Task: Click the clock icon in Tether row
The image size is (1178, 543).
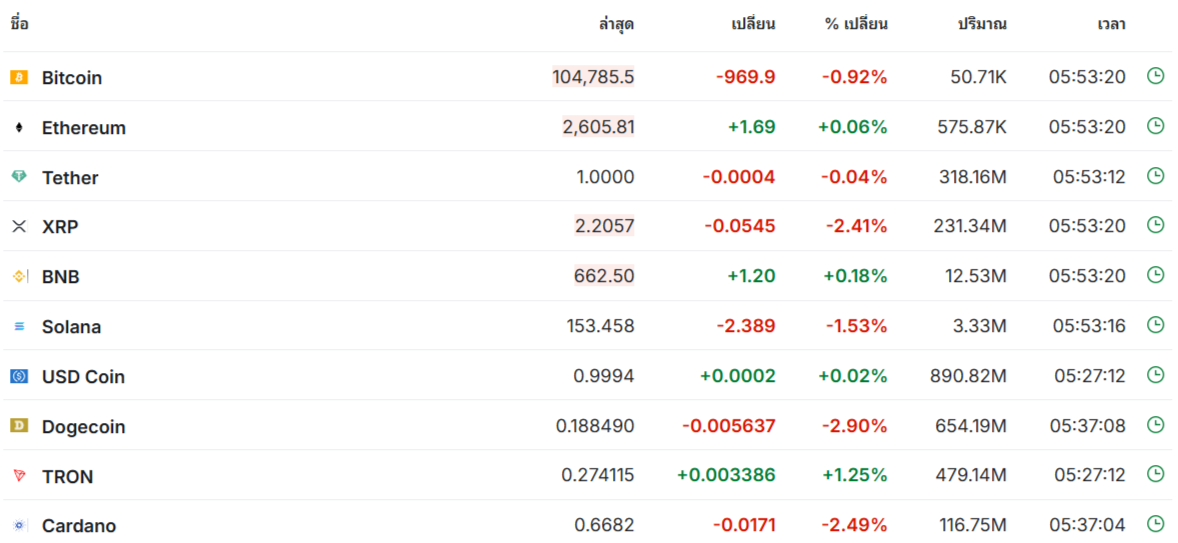Action: 1155,176
